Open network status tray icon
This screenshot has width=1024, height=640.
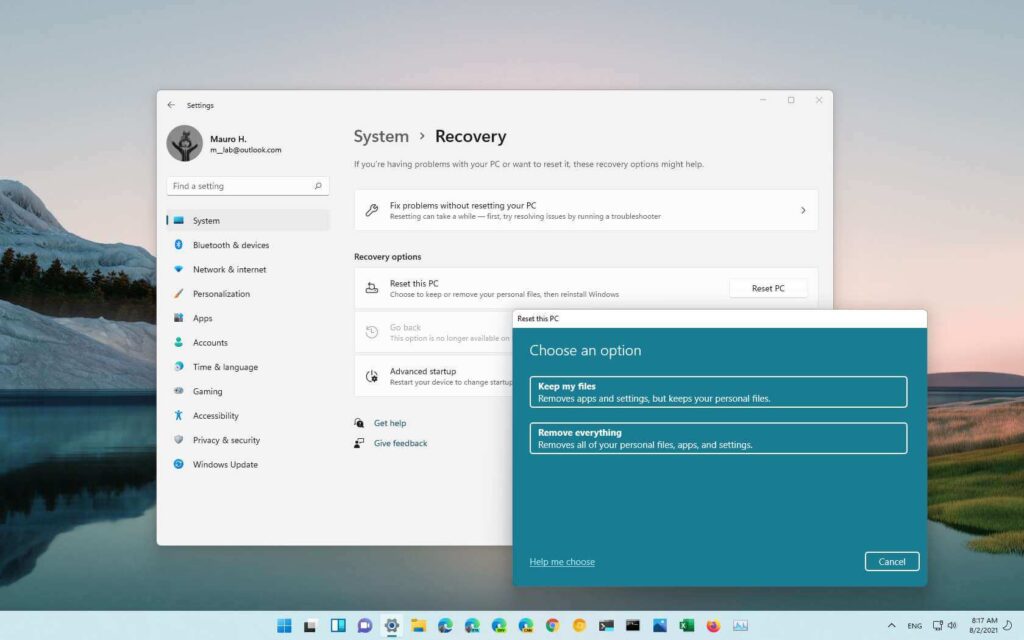[x=938, y=626]
